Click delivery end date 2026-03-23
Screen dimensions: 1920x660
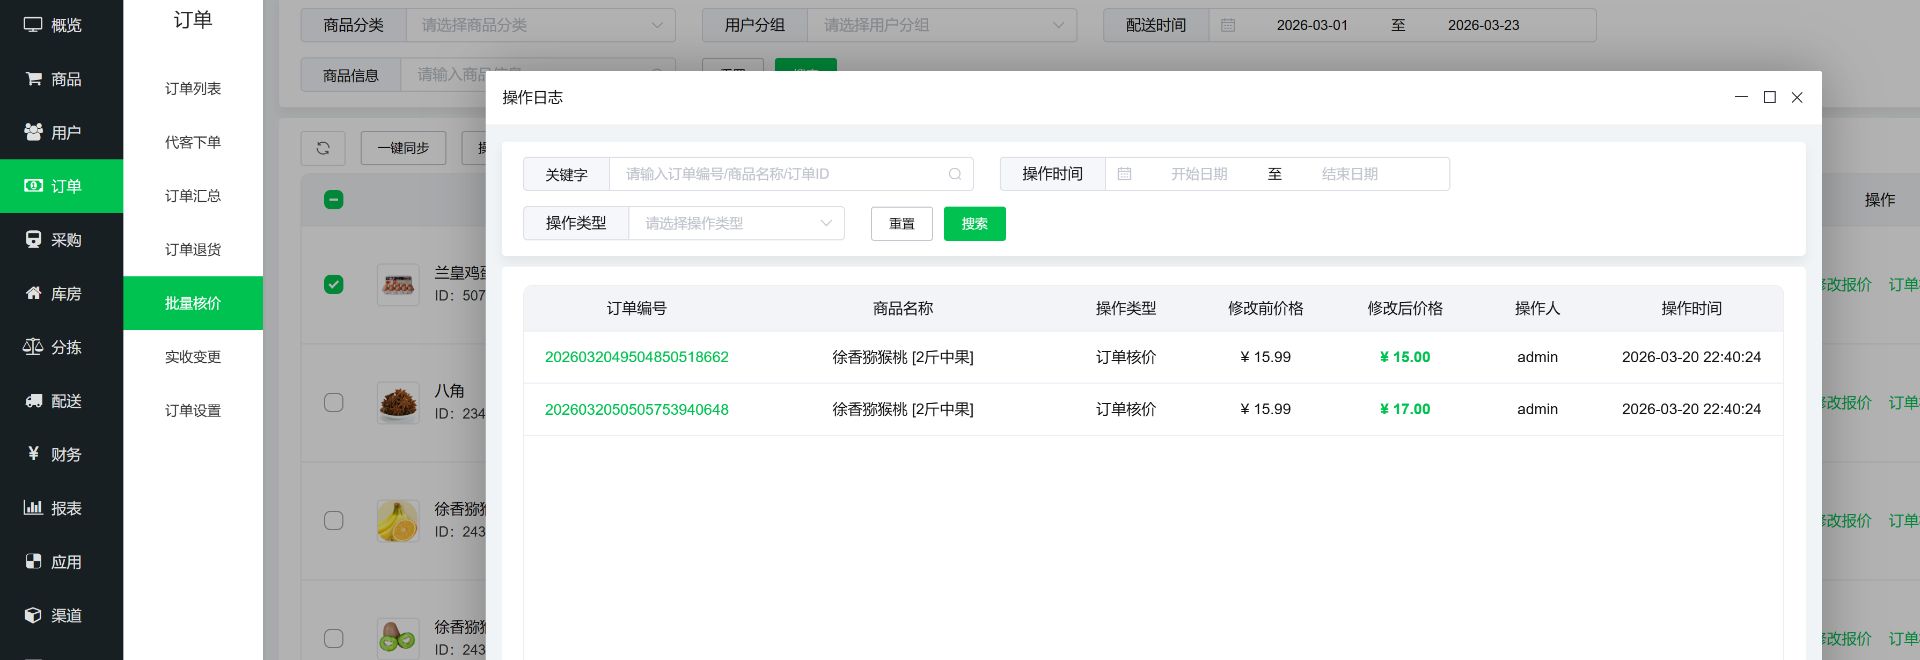pyautogui.click(x=1483, y=25)
